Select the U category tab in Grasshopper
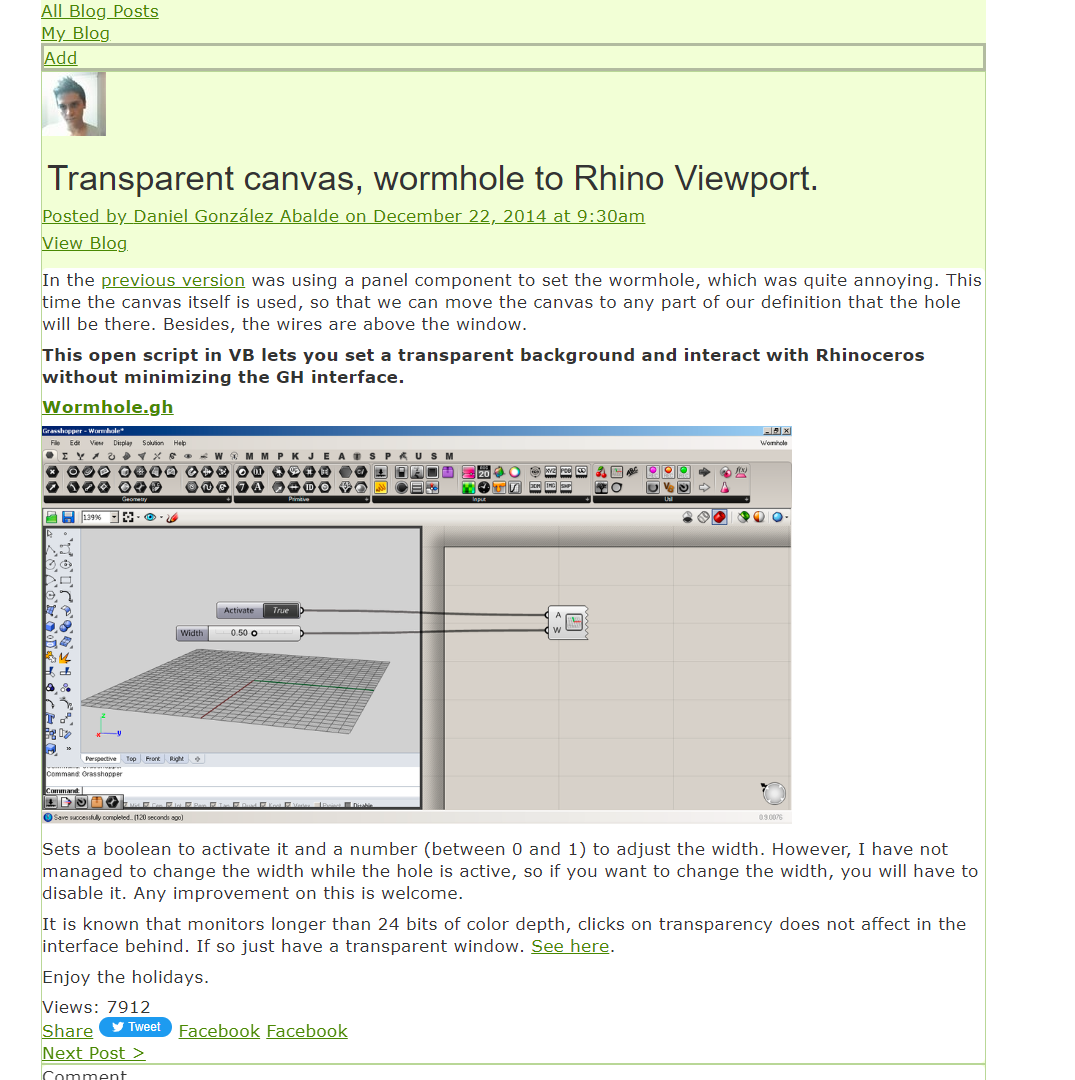 click(418, 456)
